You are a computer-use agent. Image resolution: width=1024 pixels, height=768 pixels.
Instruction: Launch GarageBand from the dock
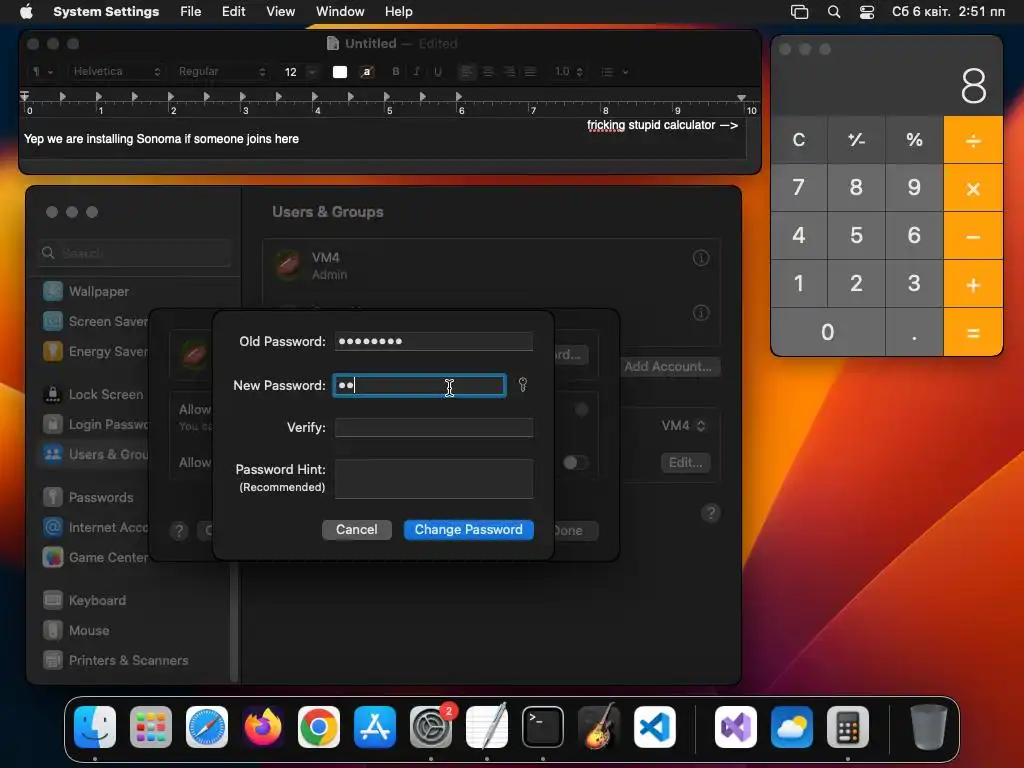(599, 727)
